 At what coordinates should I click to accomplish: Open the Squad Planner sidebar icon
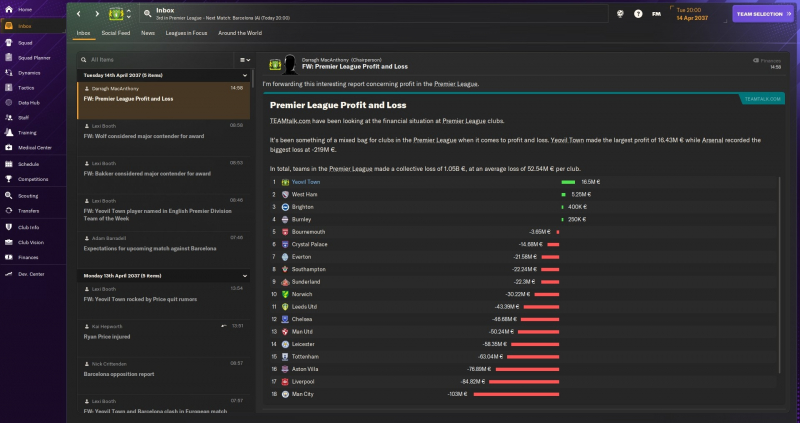pos(8,58)
